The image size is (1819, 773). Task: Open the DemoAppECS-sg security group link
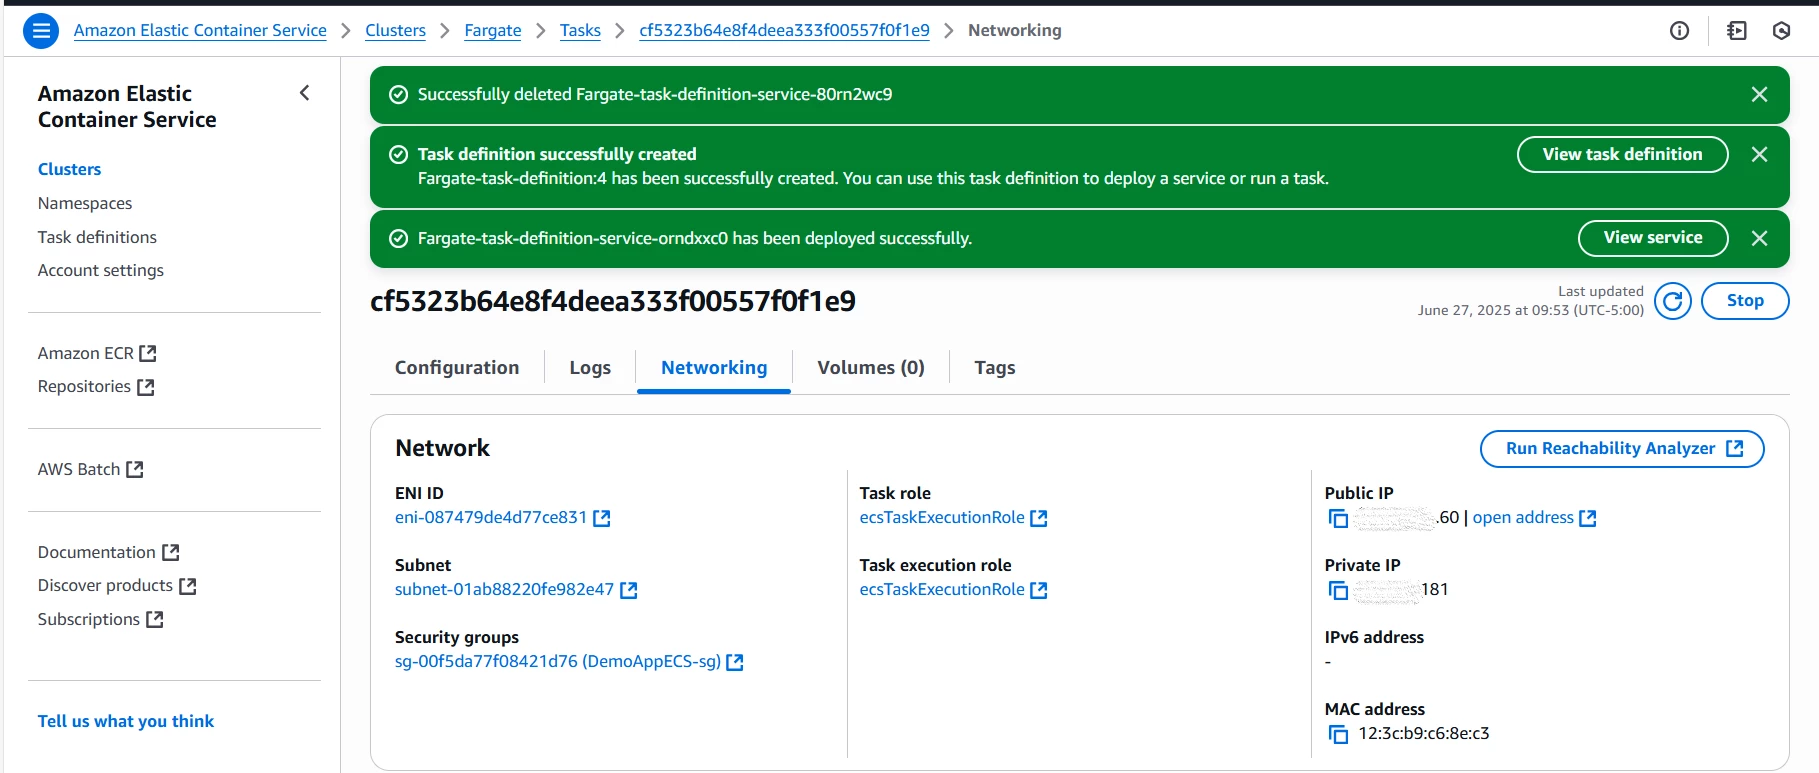[558, 662]
